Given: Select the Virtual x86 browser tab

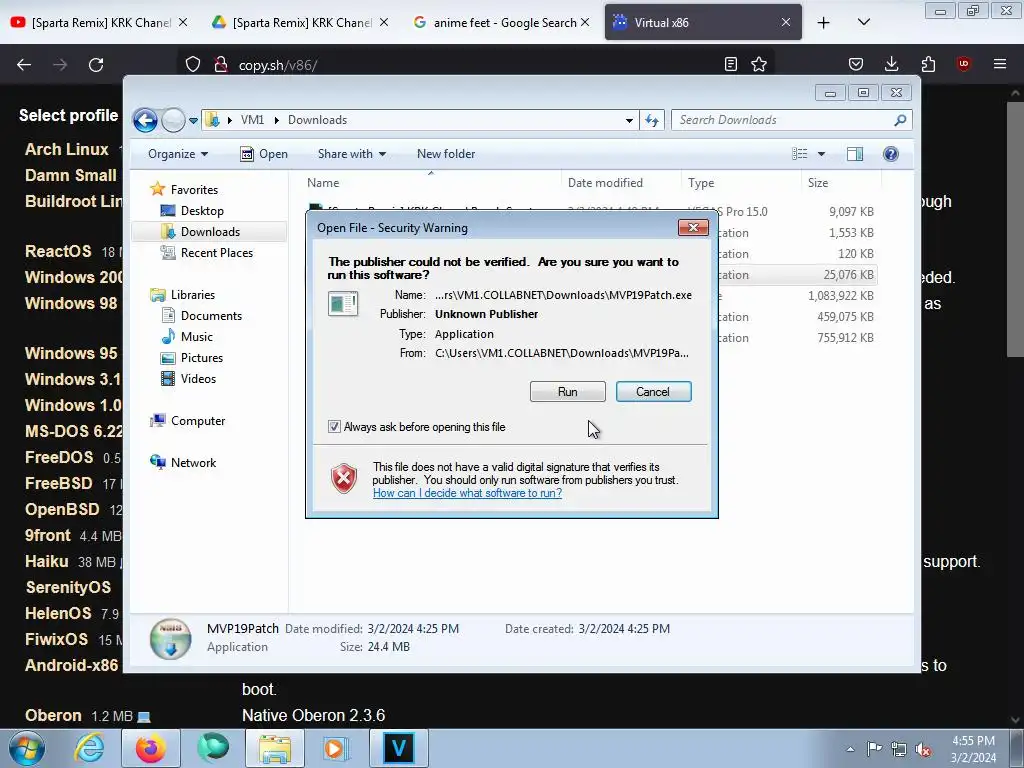Looking at the screenshot, I should [703, 22].
